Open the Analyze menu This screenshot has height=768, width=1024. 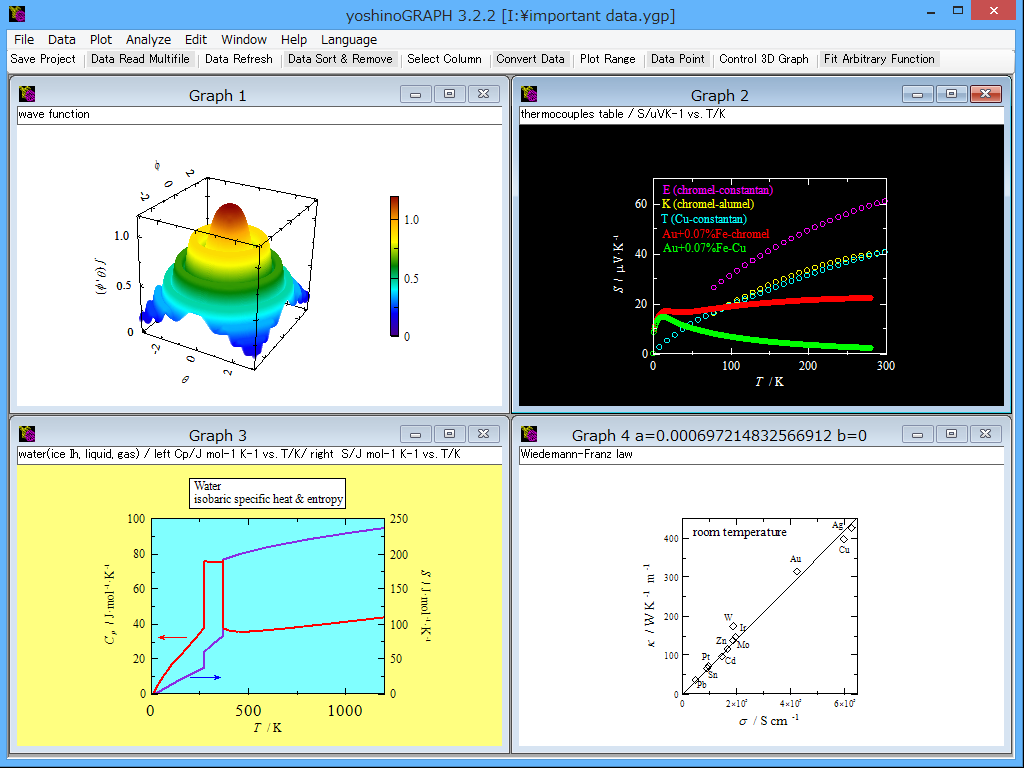pyautogui.click(x=148, y=40)
